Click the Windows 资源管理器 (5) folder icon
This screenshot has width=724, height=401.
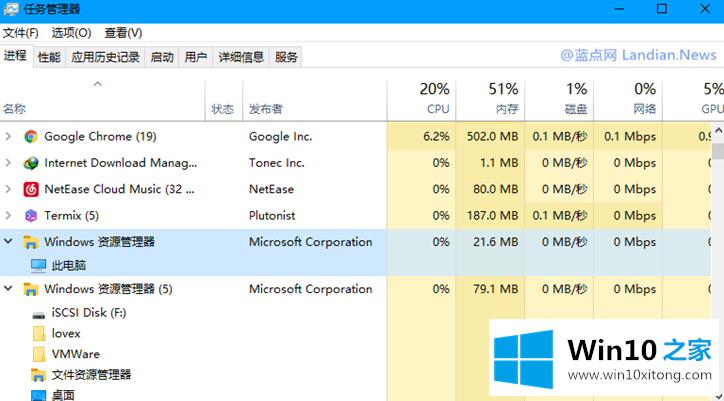pos(31,290)
